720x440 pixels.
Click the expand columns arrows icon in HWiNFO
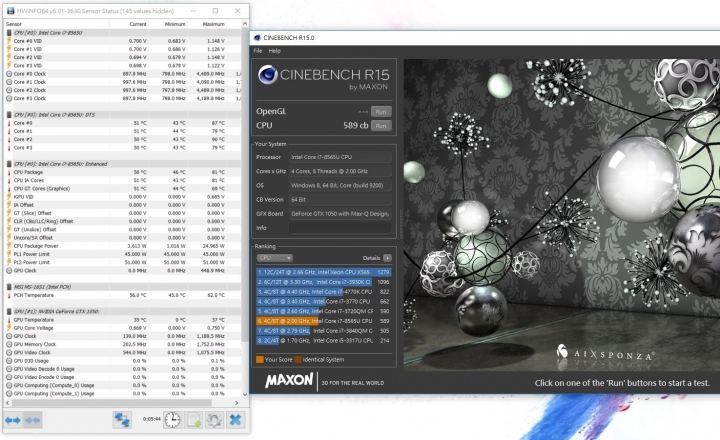coord(12,420)
